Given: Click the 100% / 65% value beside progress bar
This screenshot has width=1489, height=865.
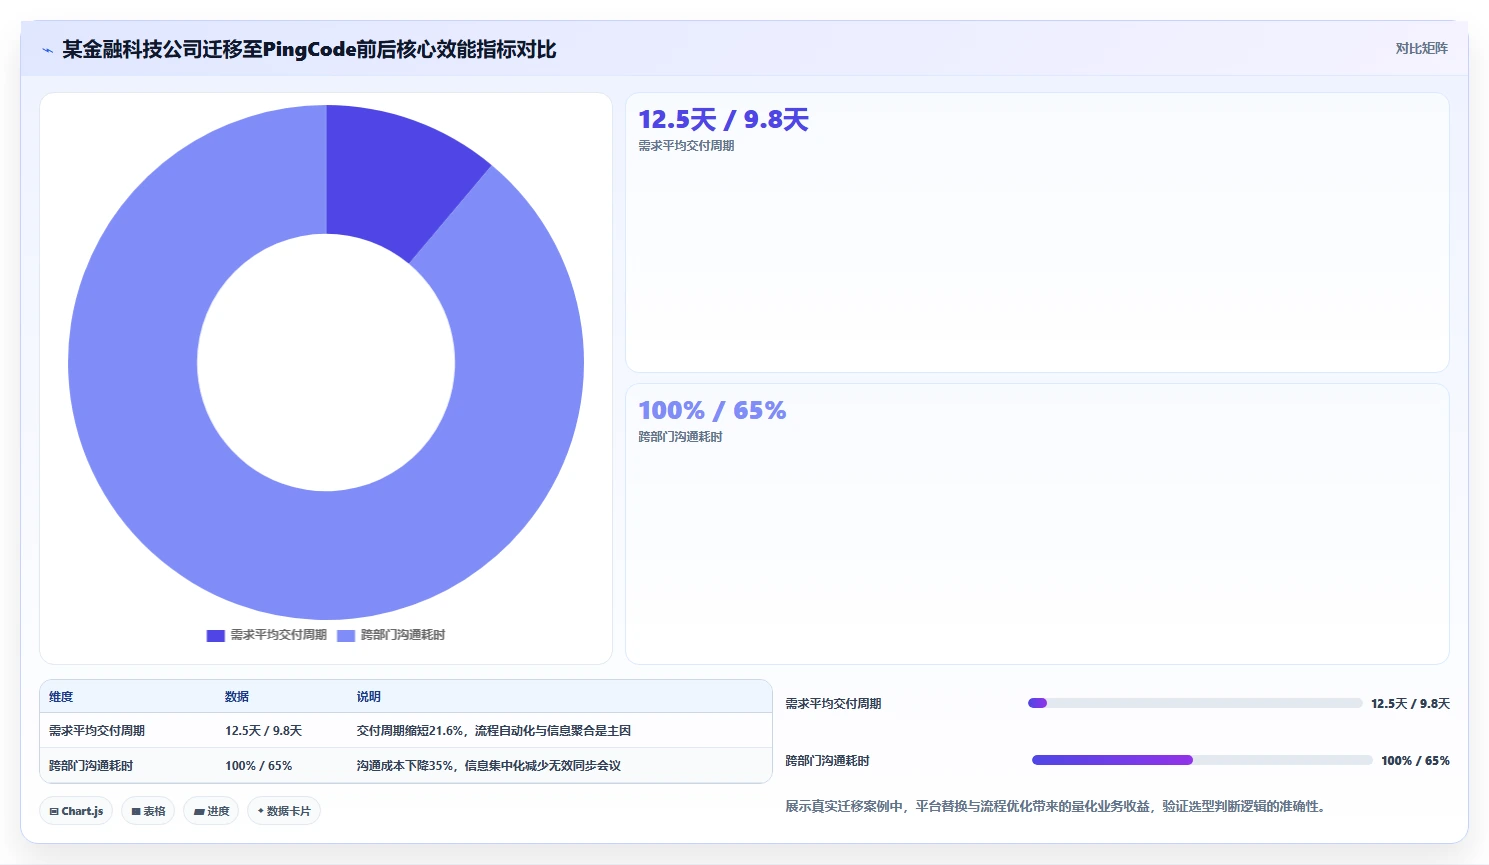Looking at the screenshot, I should coord(1415,761).
